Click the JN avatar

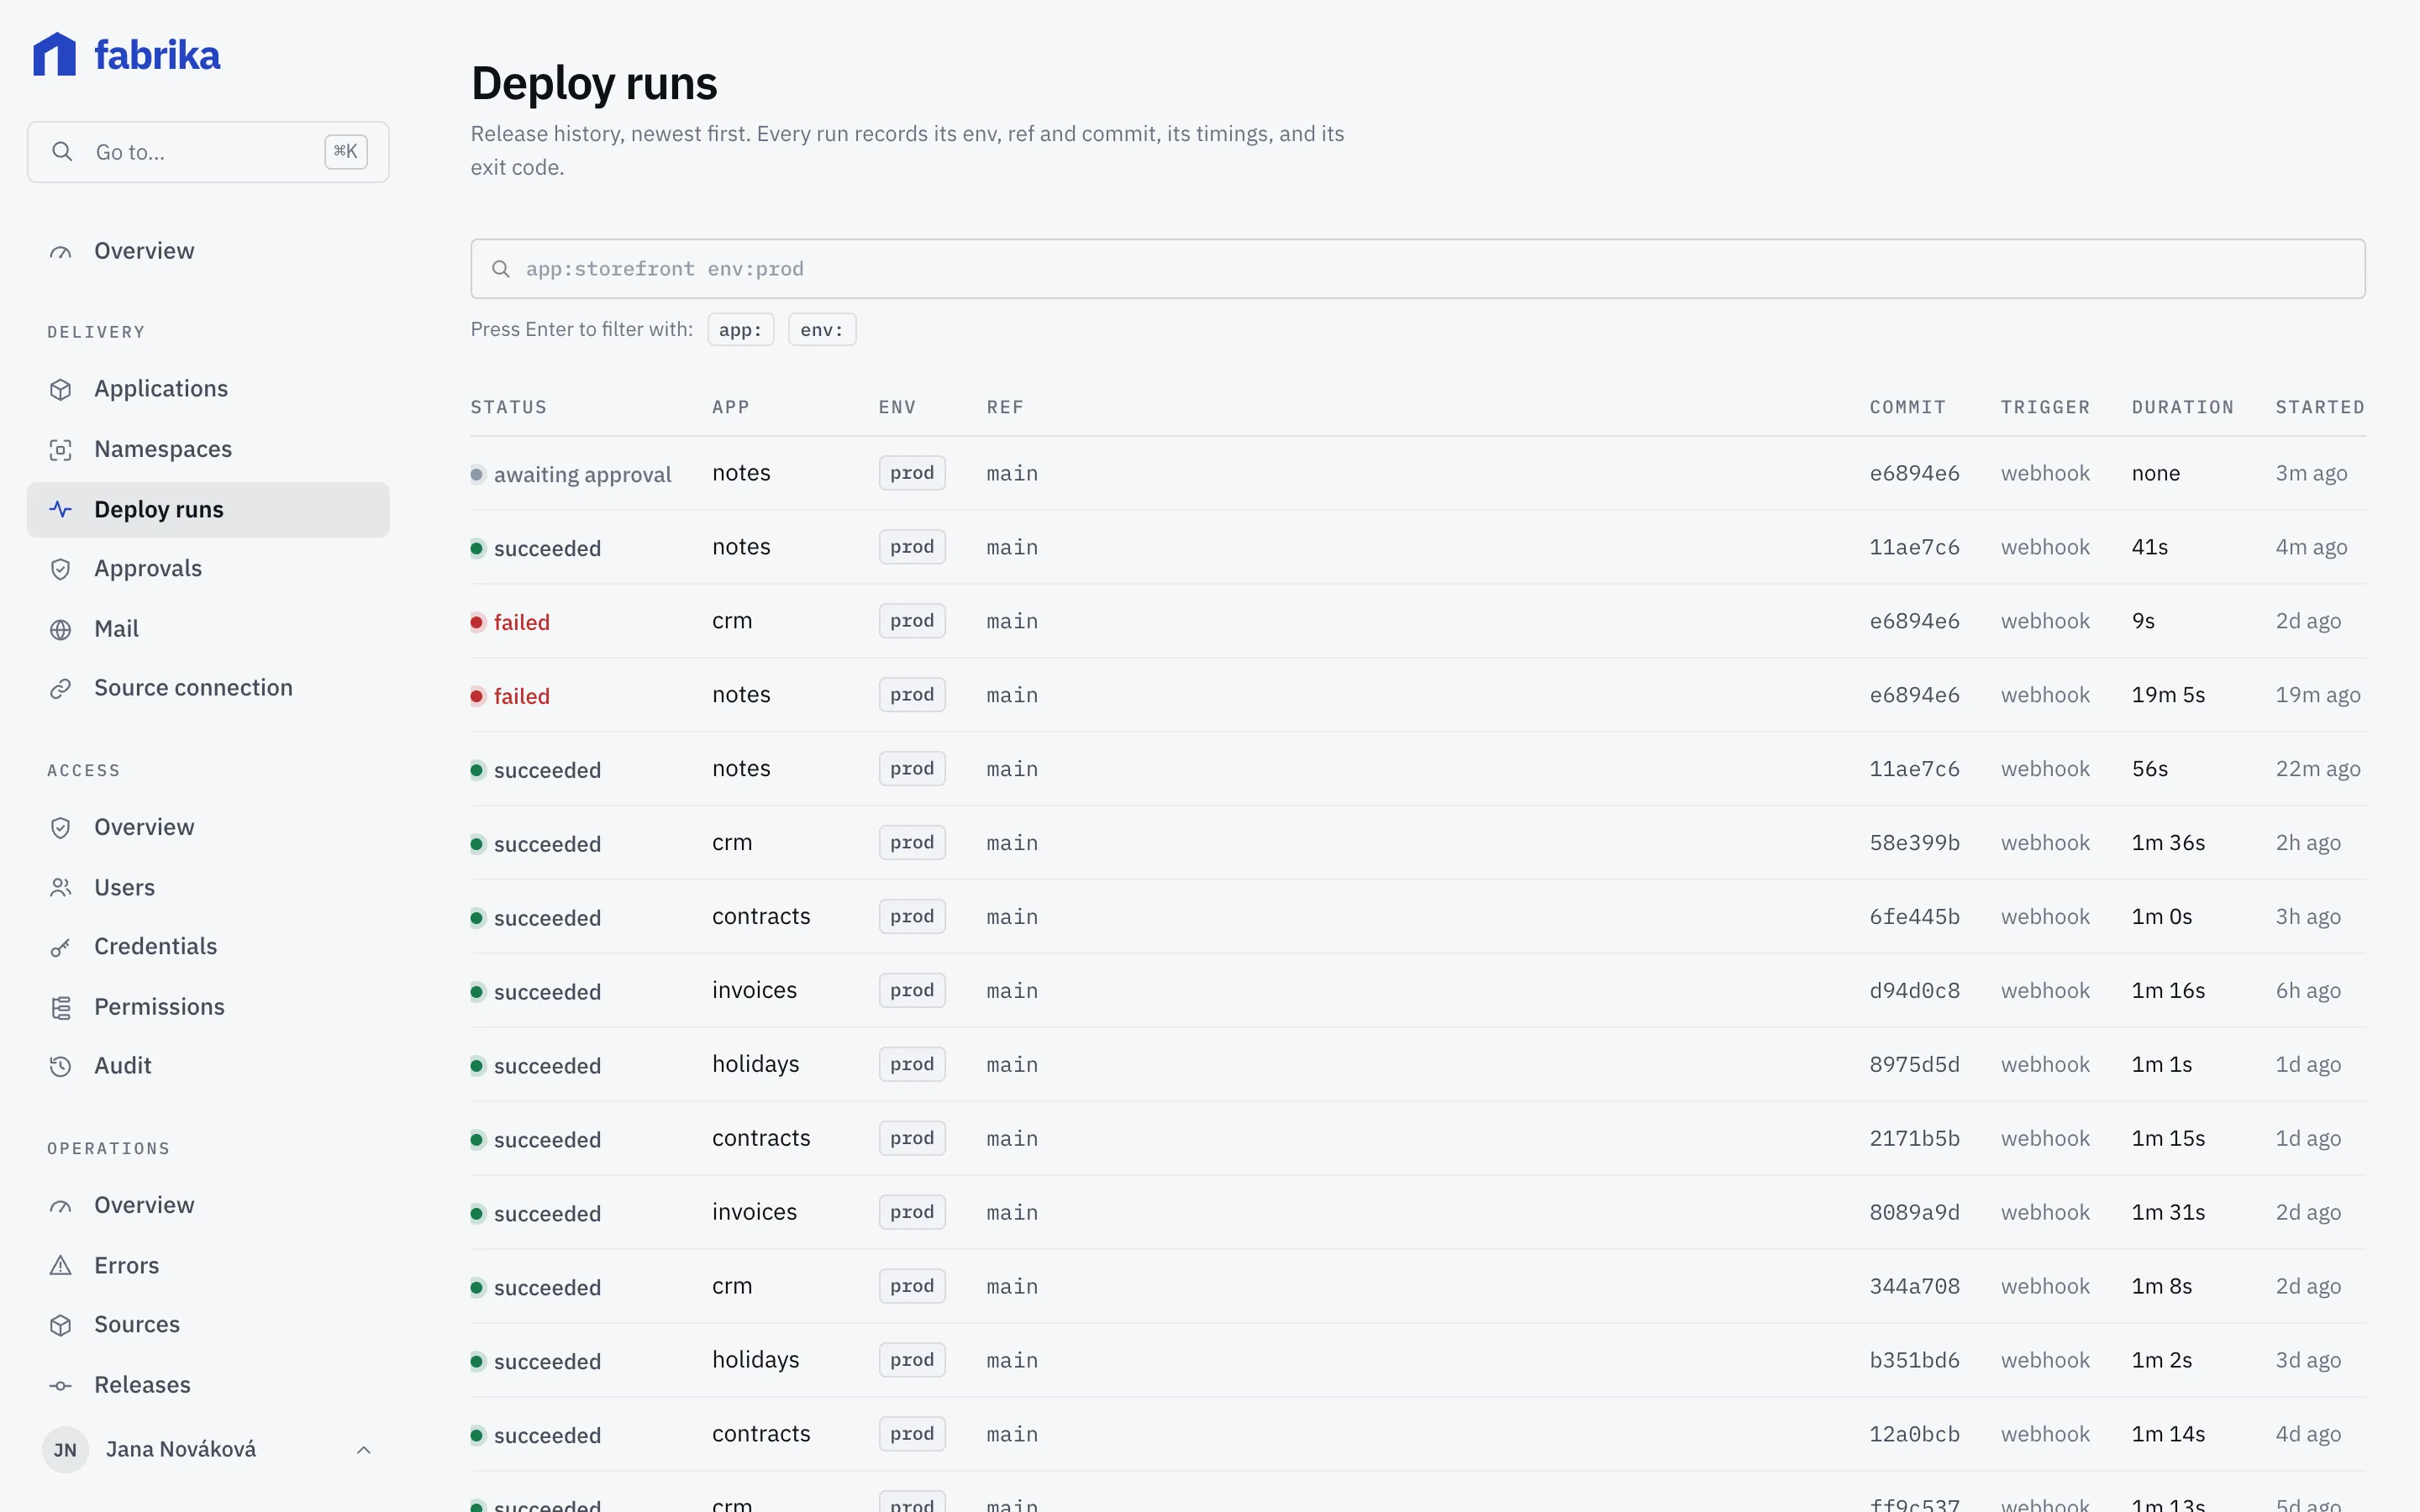[x=65, y=1450]
